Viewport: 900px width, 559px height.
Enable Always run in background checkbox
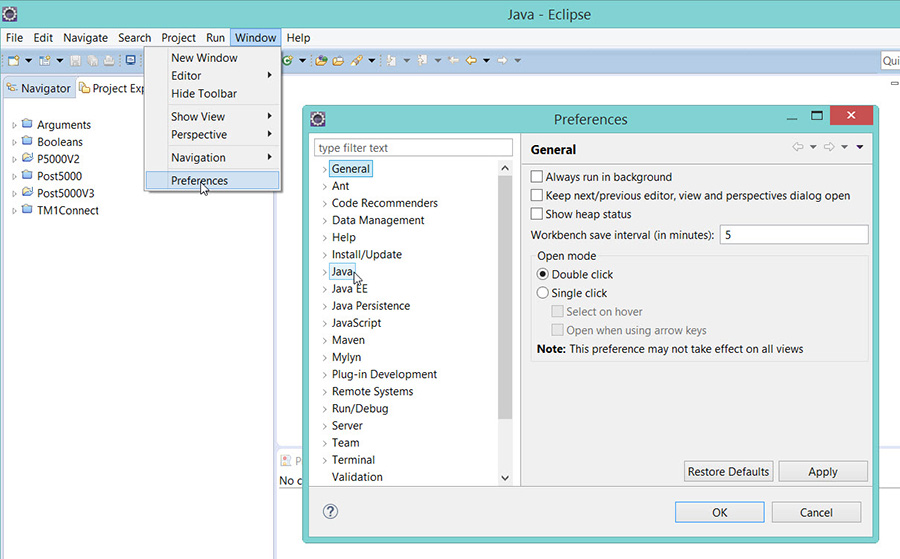(x=537, y=177)
